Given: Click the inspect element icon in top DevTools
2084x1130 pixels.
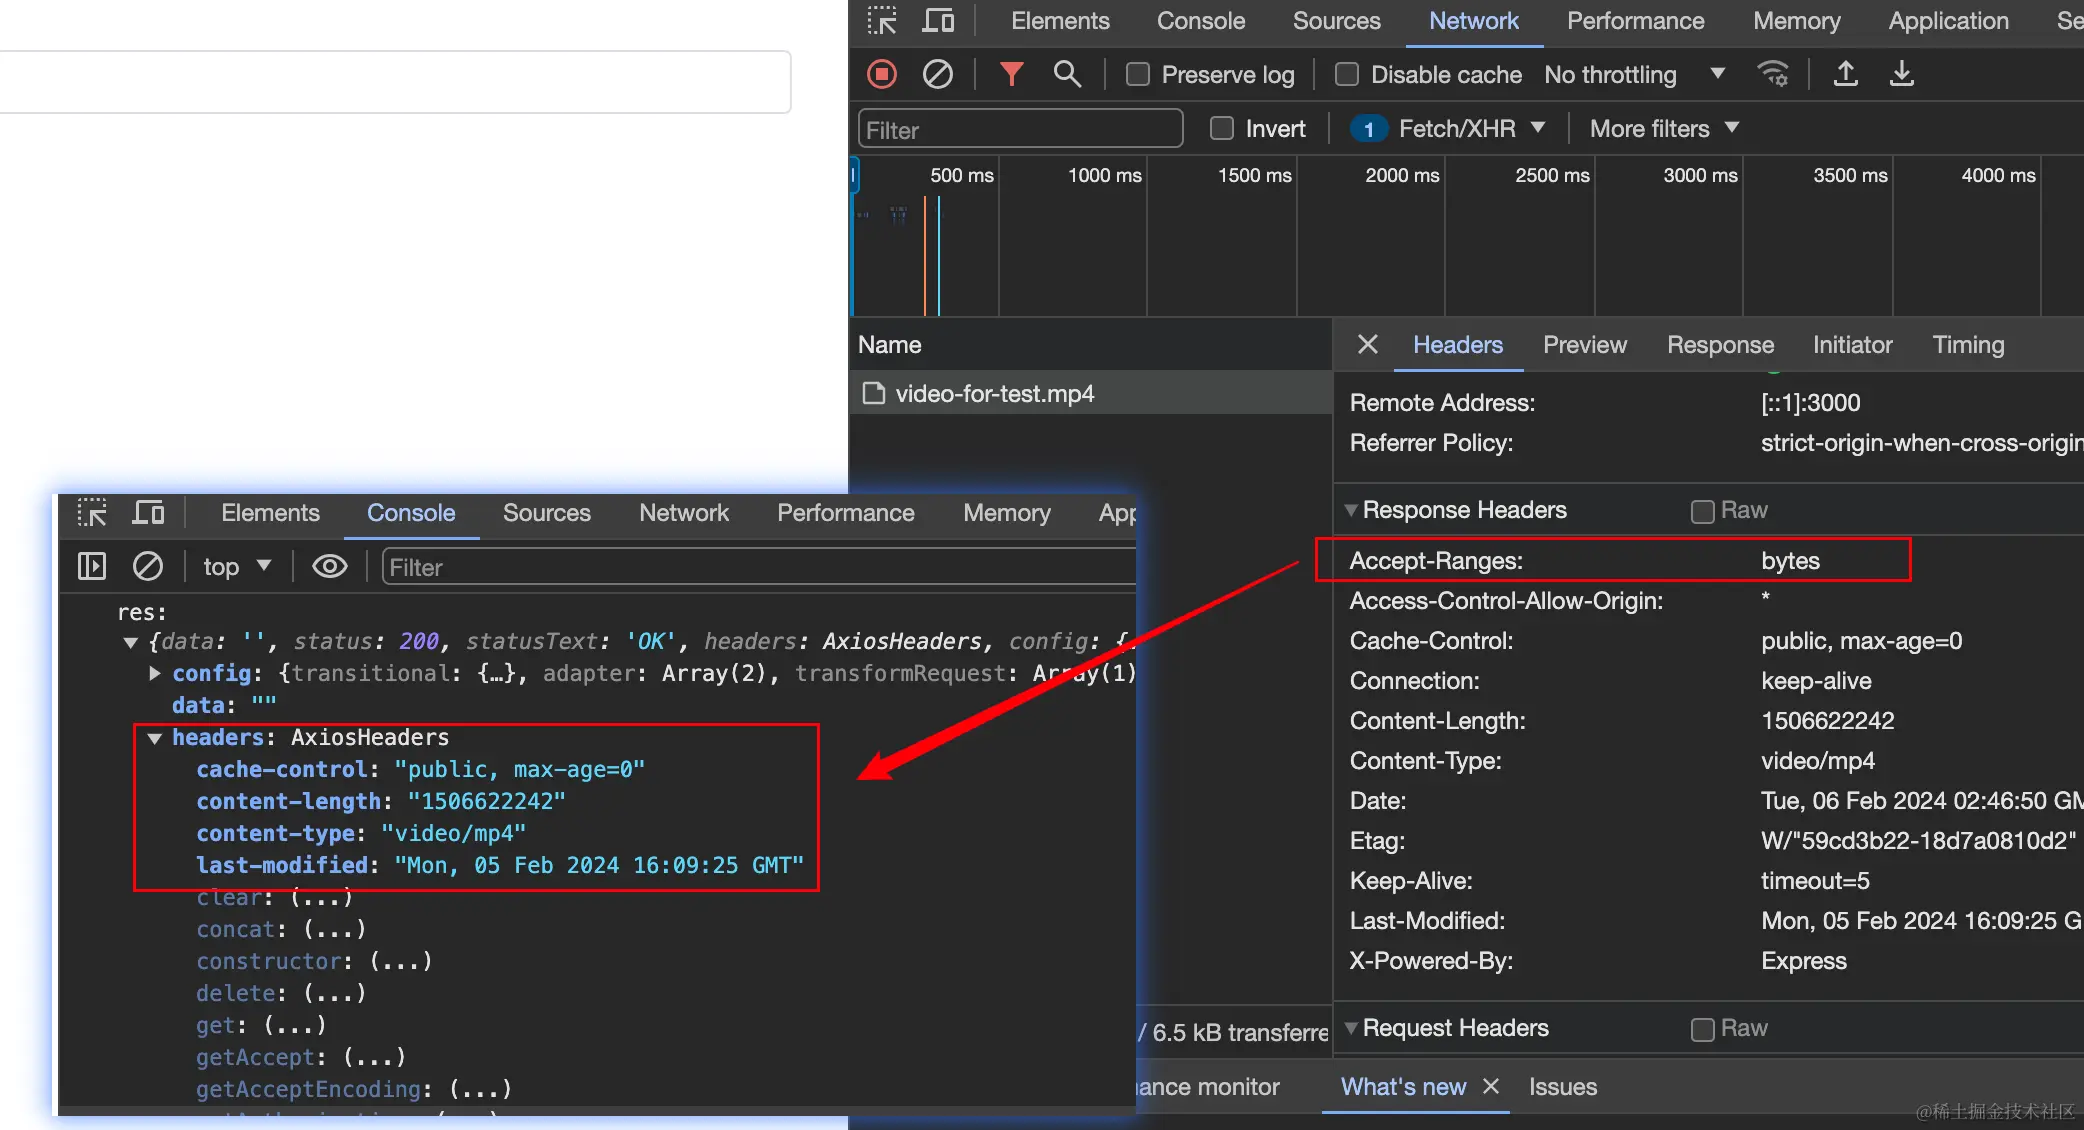Looking at the screenshot, I should point(882,21).
